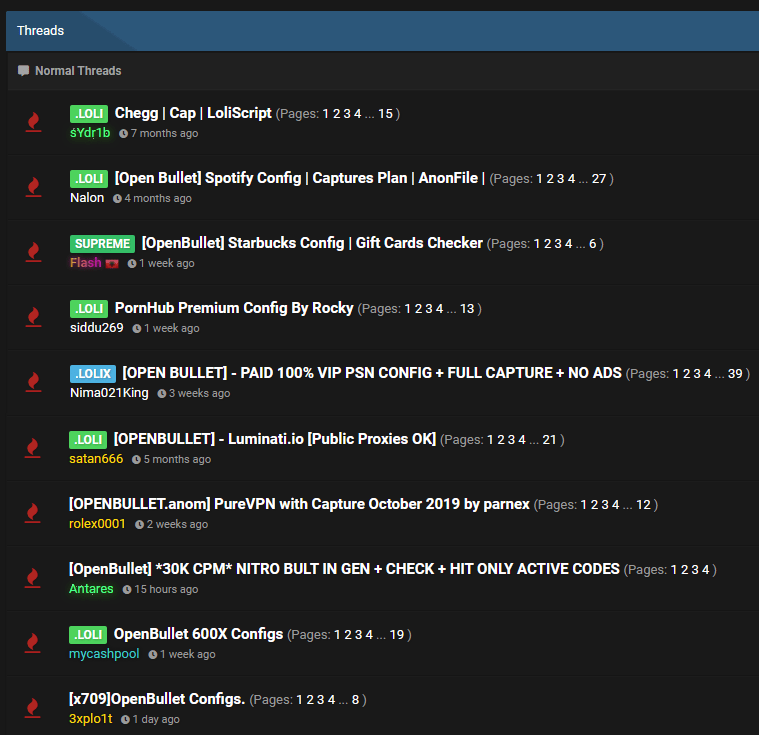View profile of user Antares
Screen dimensions: 759x735
pos(91,589)
